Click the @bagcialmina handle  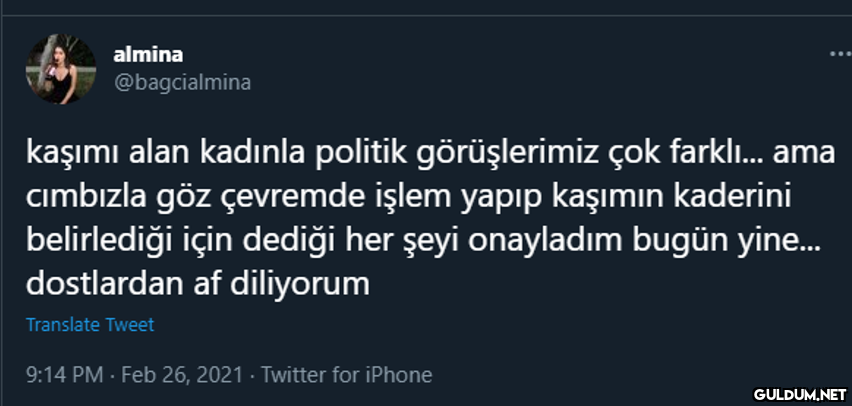[x=183, y=82]
